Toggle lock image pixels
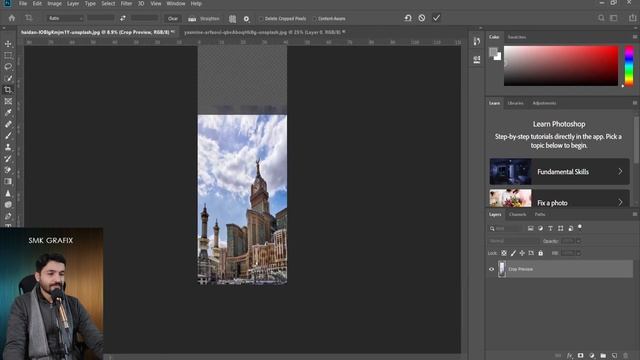The image size is (640, 360). point(513,253)
